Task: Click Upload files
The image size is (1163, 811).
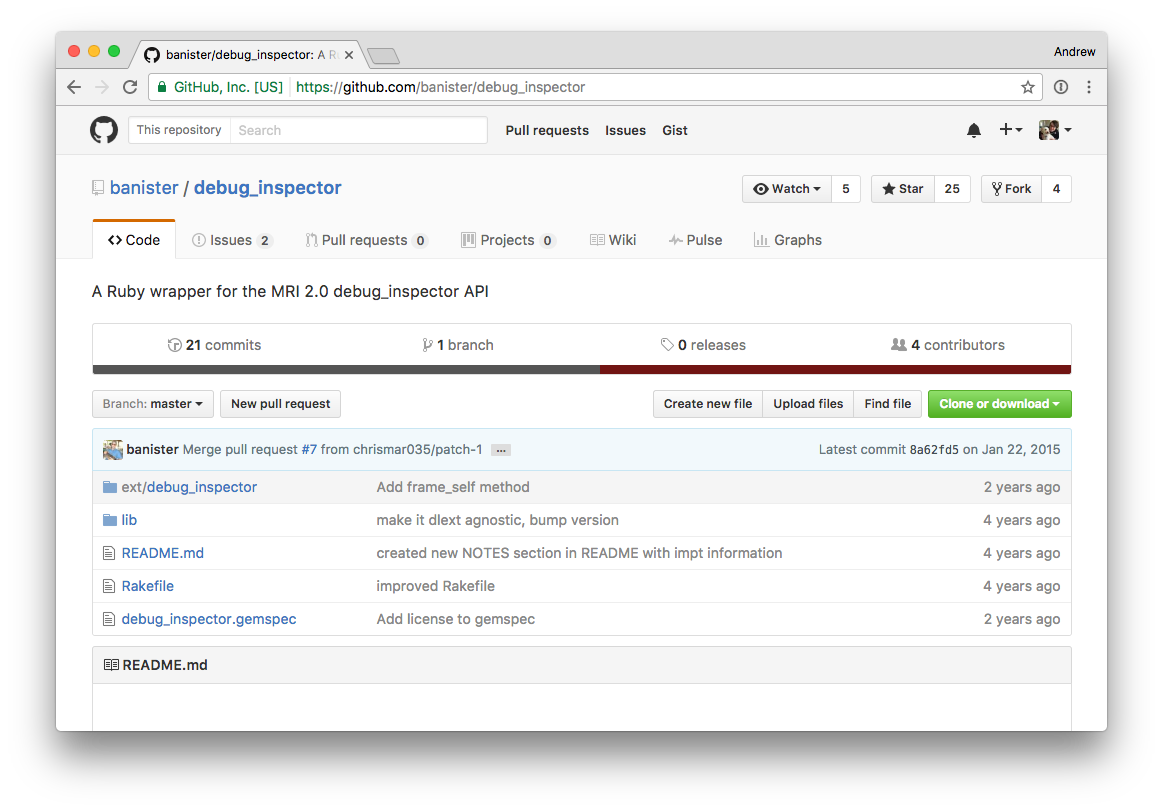Action: [808, 404]
